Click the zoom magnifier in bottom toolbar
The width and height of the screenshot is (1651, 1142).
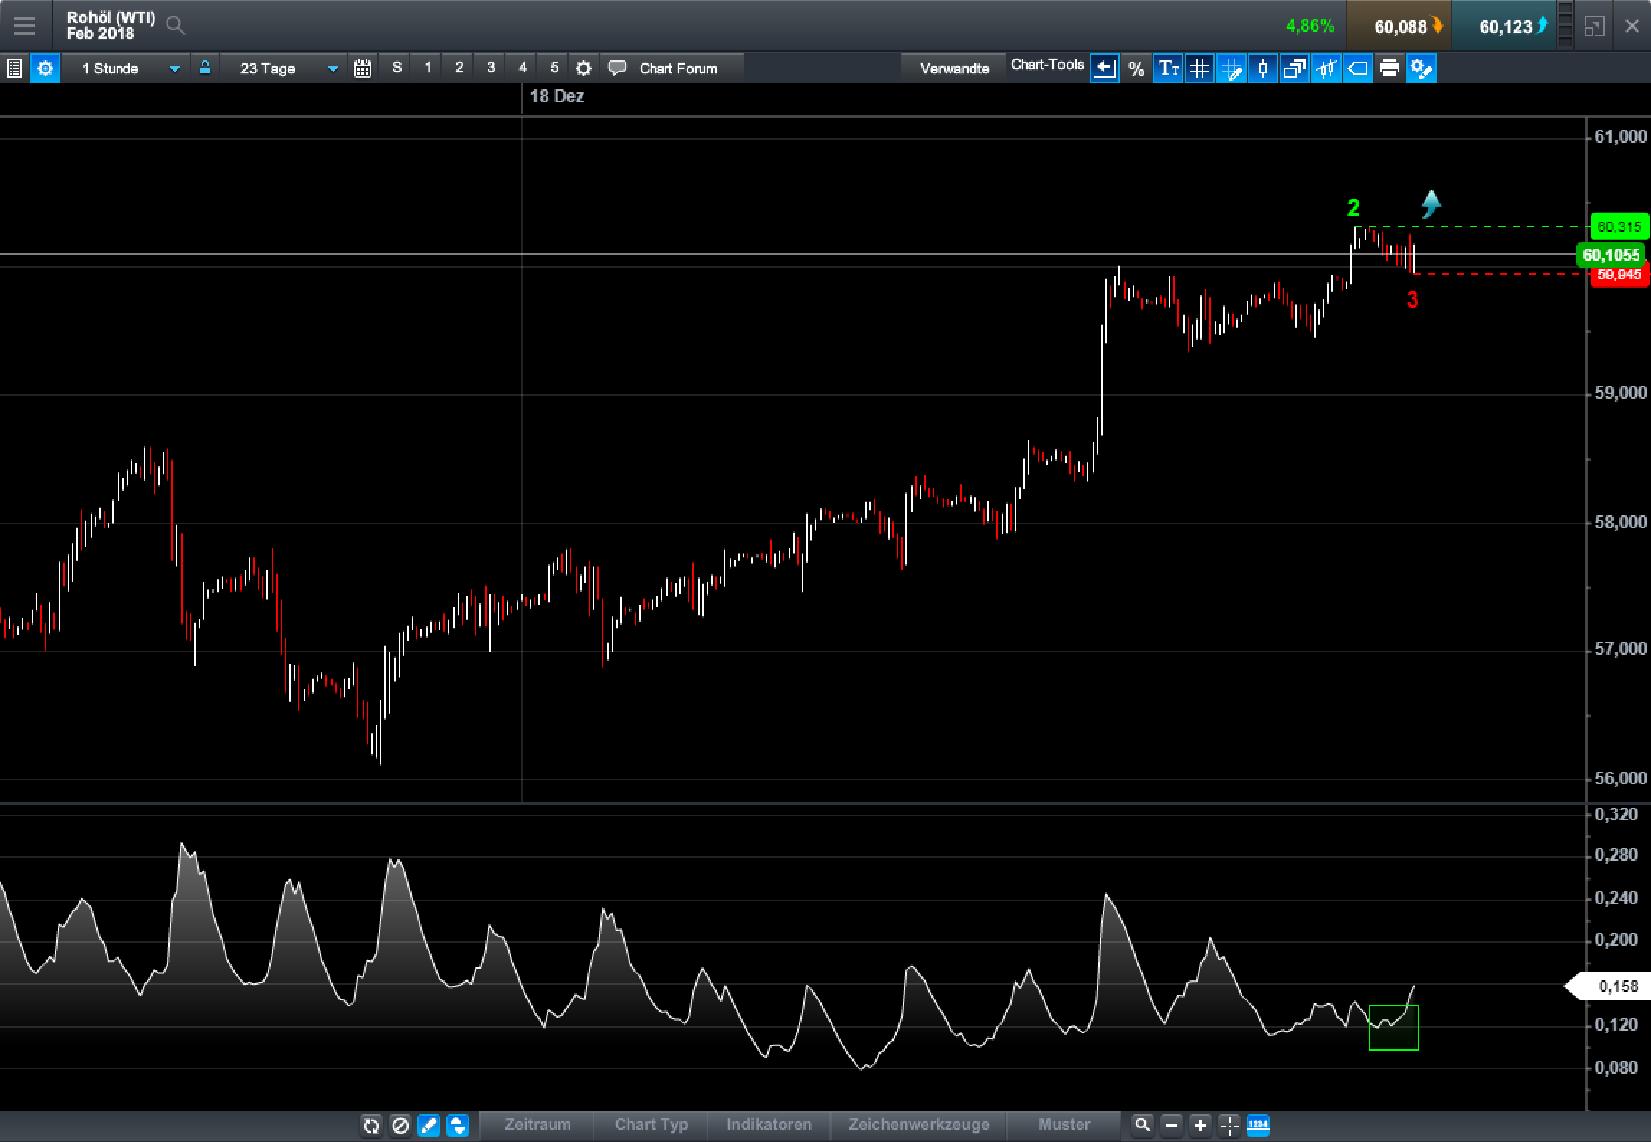[1143, 1125]
